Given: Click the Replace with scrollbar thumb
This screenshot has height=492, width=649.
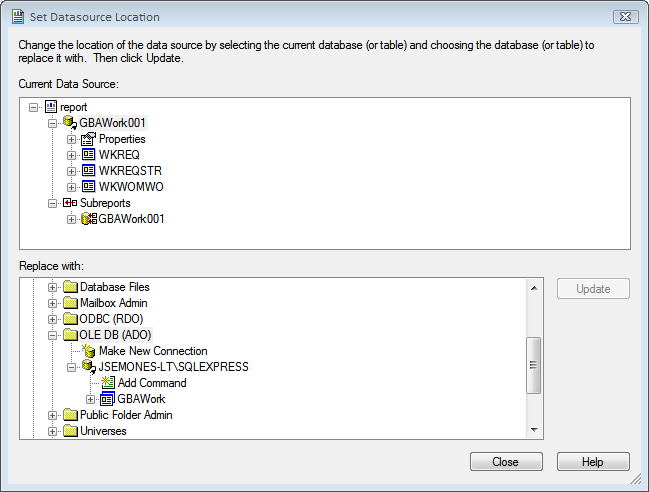Looking at the screenshot, I should click(534, 365).
